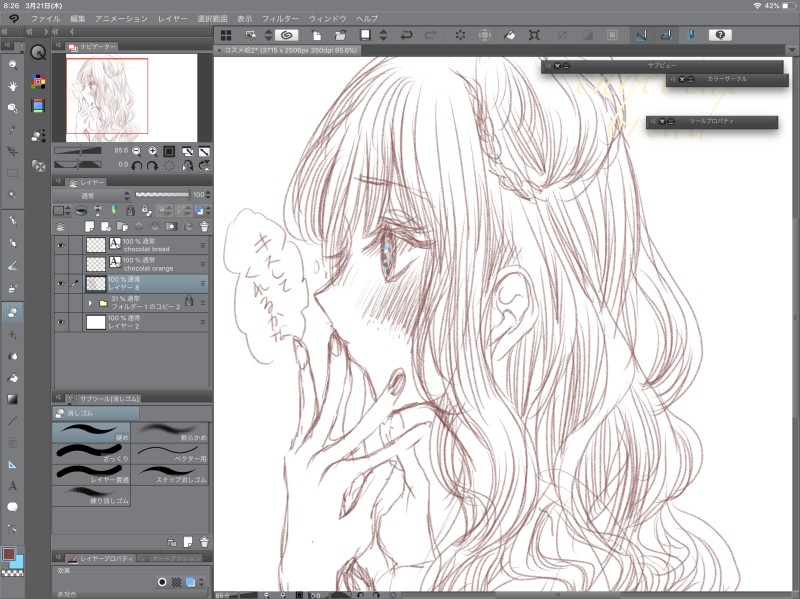Select the Text (A) tool
The height and width of the screenshot is (599, 800).
point(12,486)
